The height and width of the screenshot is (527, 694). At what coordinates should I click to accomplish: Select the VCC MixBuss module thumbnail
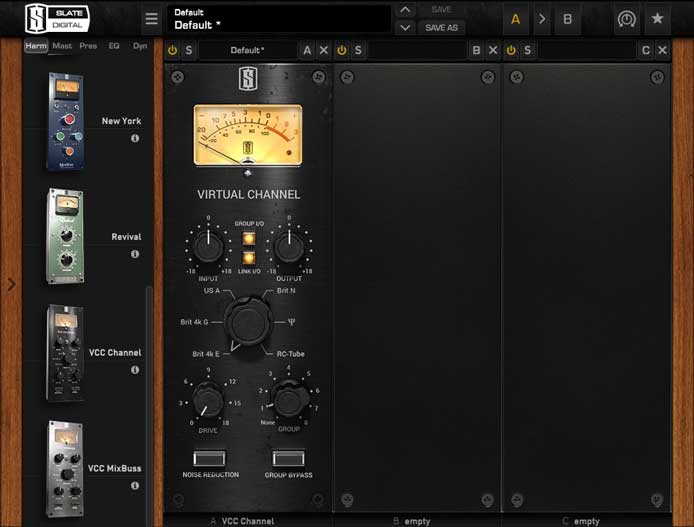pyautogui.click(x=65, y=469)
